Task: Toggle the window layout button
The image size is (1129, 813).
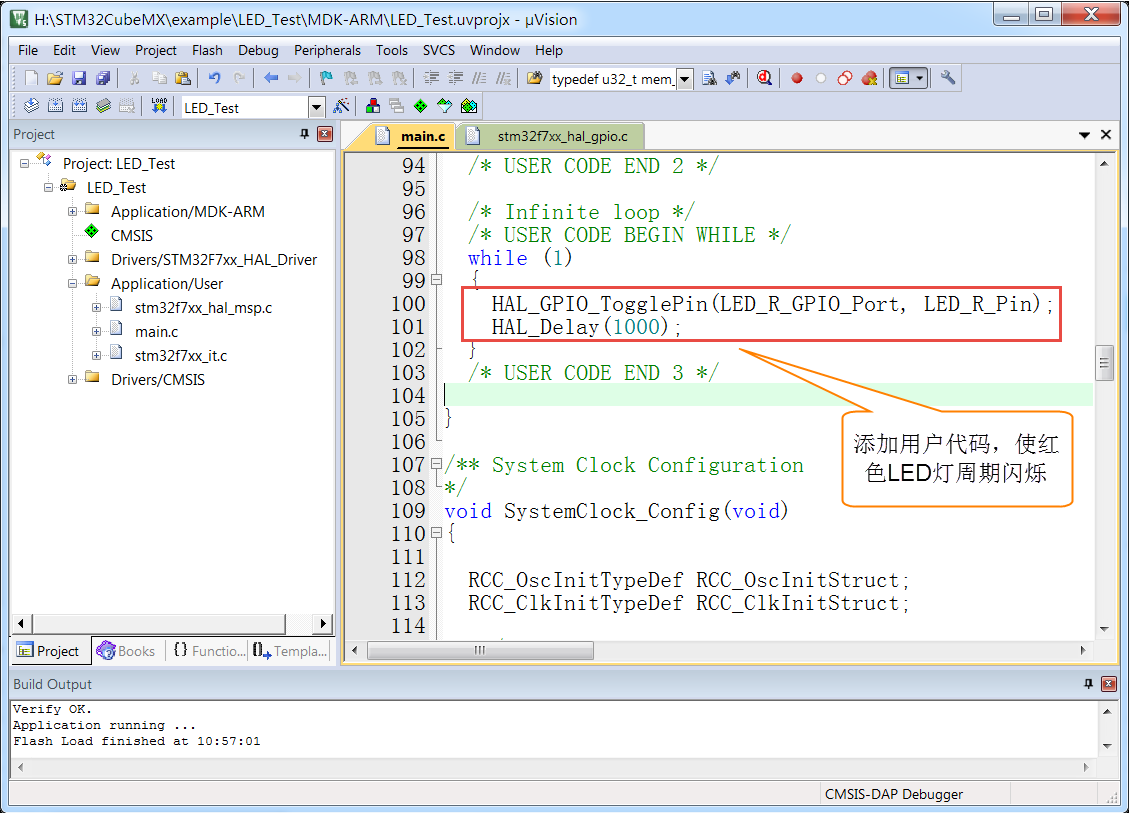Action: click(901, 78)
